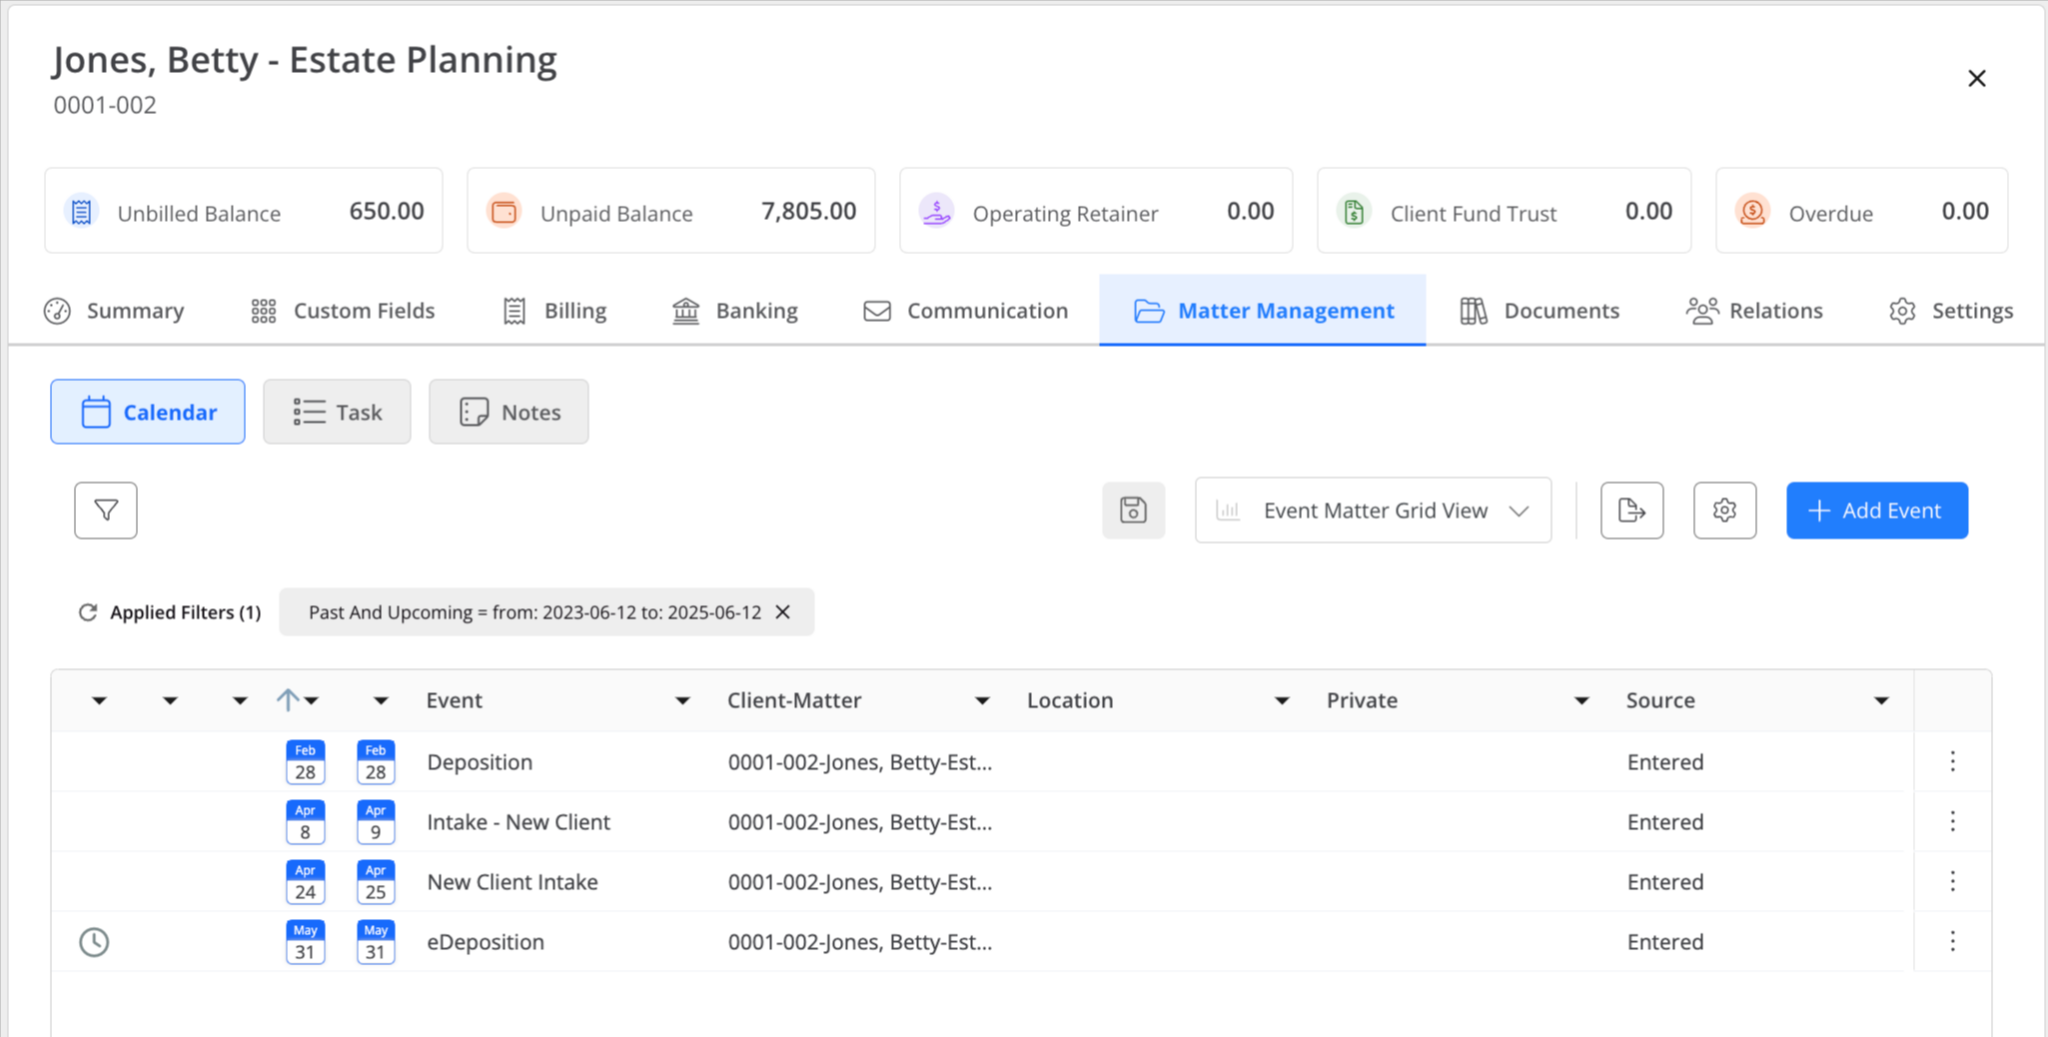Click the save grid view disk icon
This screenshot has height=1037, width=2048.
click(x=1133, y=511)
